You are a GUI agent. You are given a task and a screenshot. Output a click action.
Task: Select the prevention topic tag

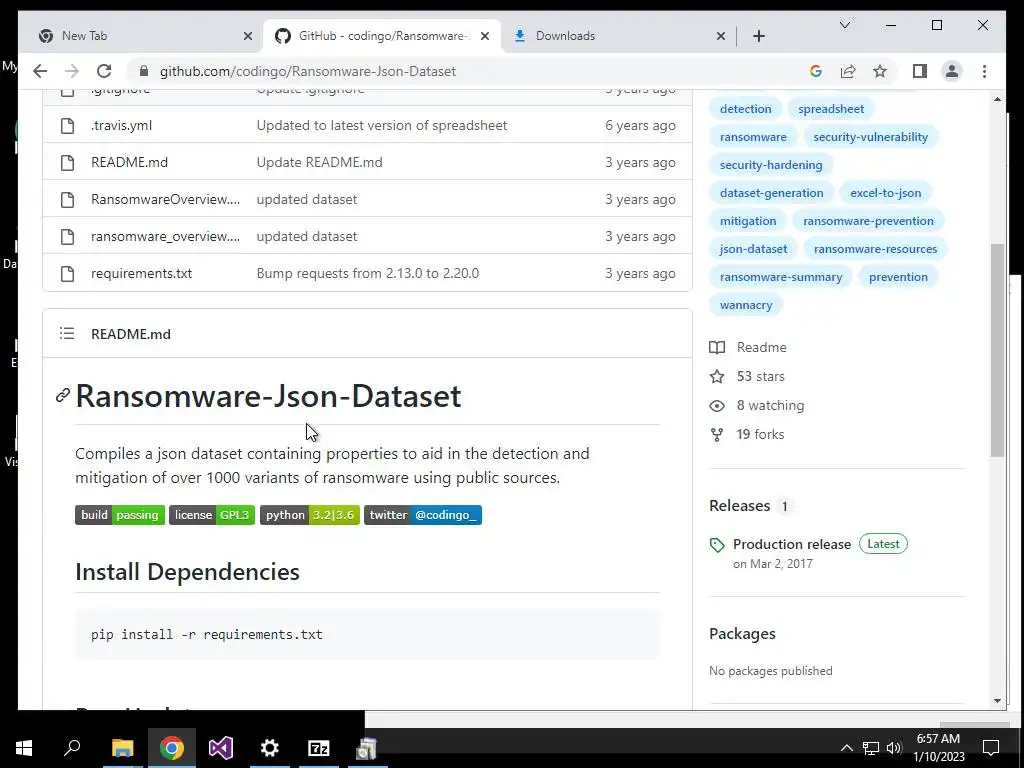(898, 278)
